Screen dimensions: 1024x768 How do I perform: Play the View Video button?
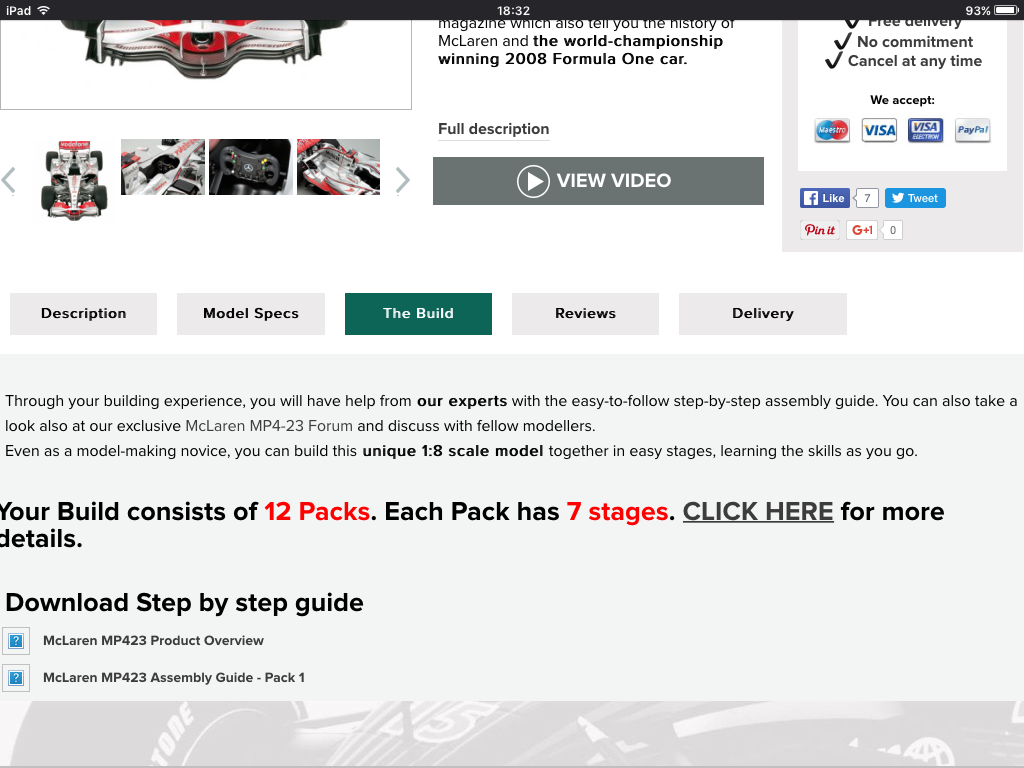coord(598,181)
